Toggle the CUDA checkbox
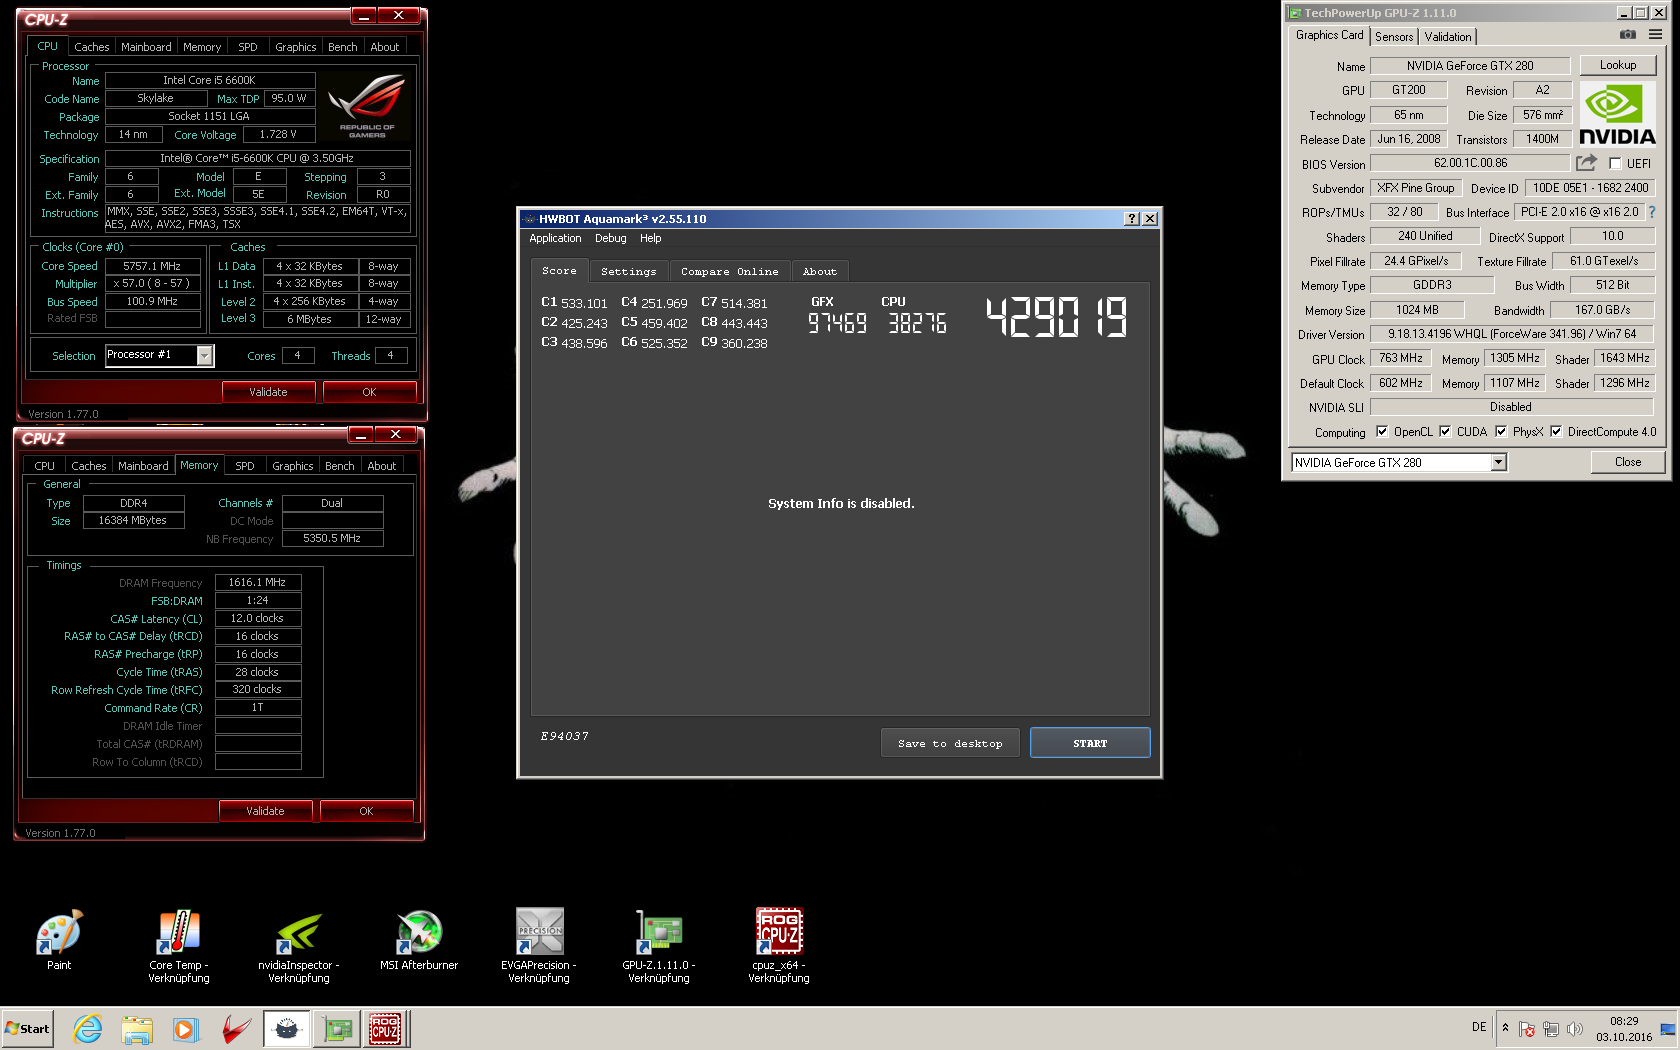1680x1050 pixels. point(1445,432)
